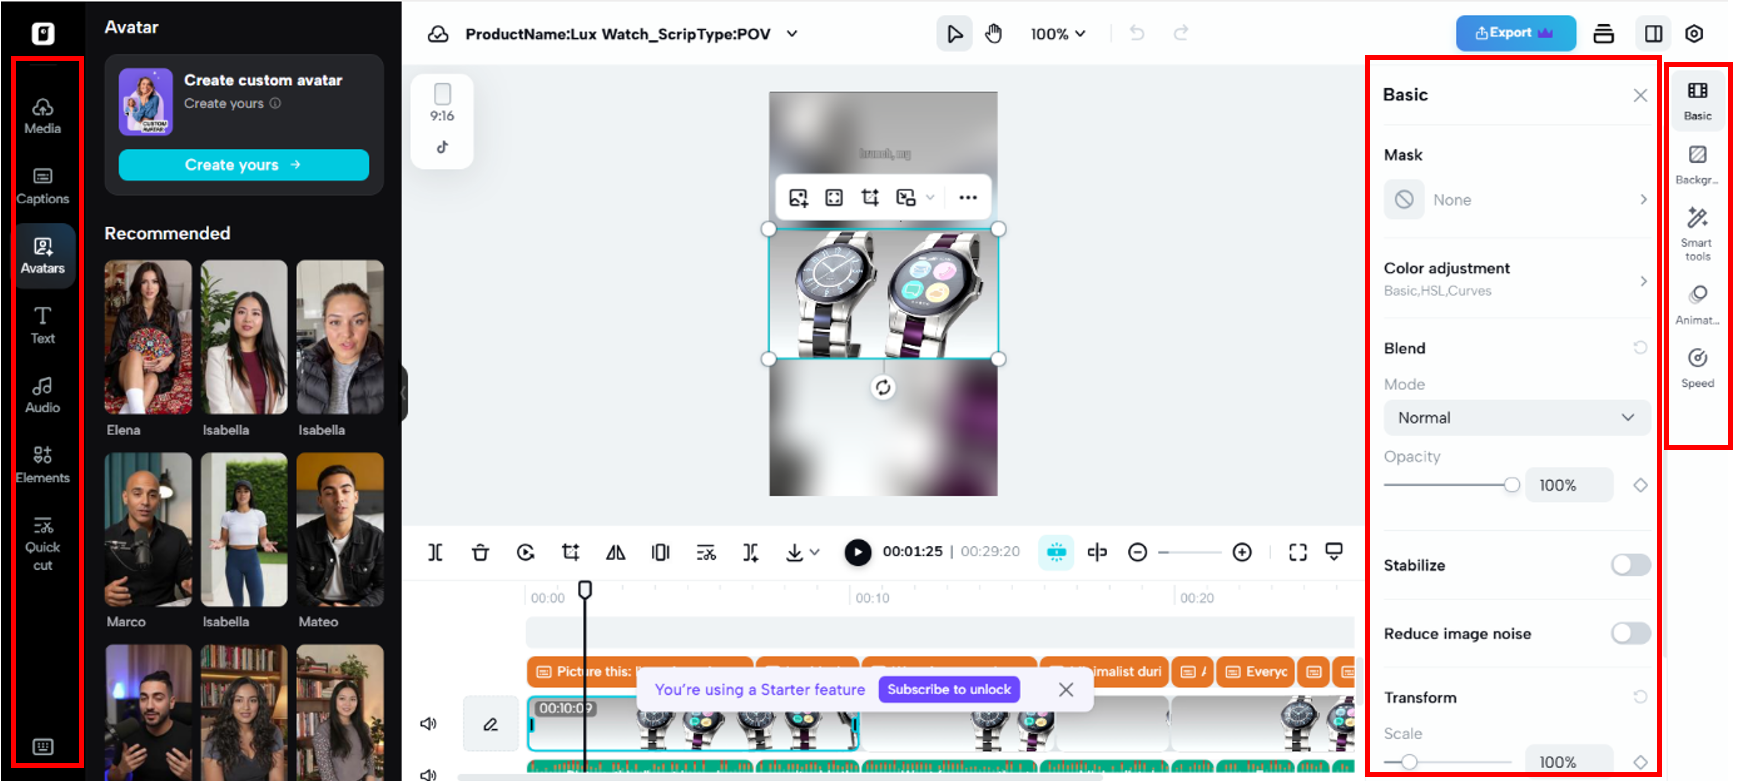The height and width of the screenshot is (781, 1752).
Task: Click the Export button
Action: click(1515, 33)
